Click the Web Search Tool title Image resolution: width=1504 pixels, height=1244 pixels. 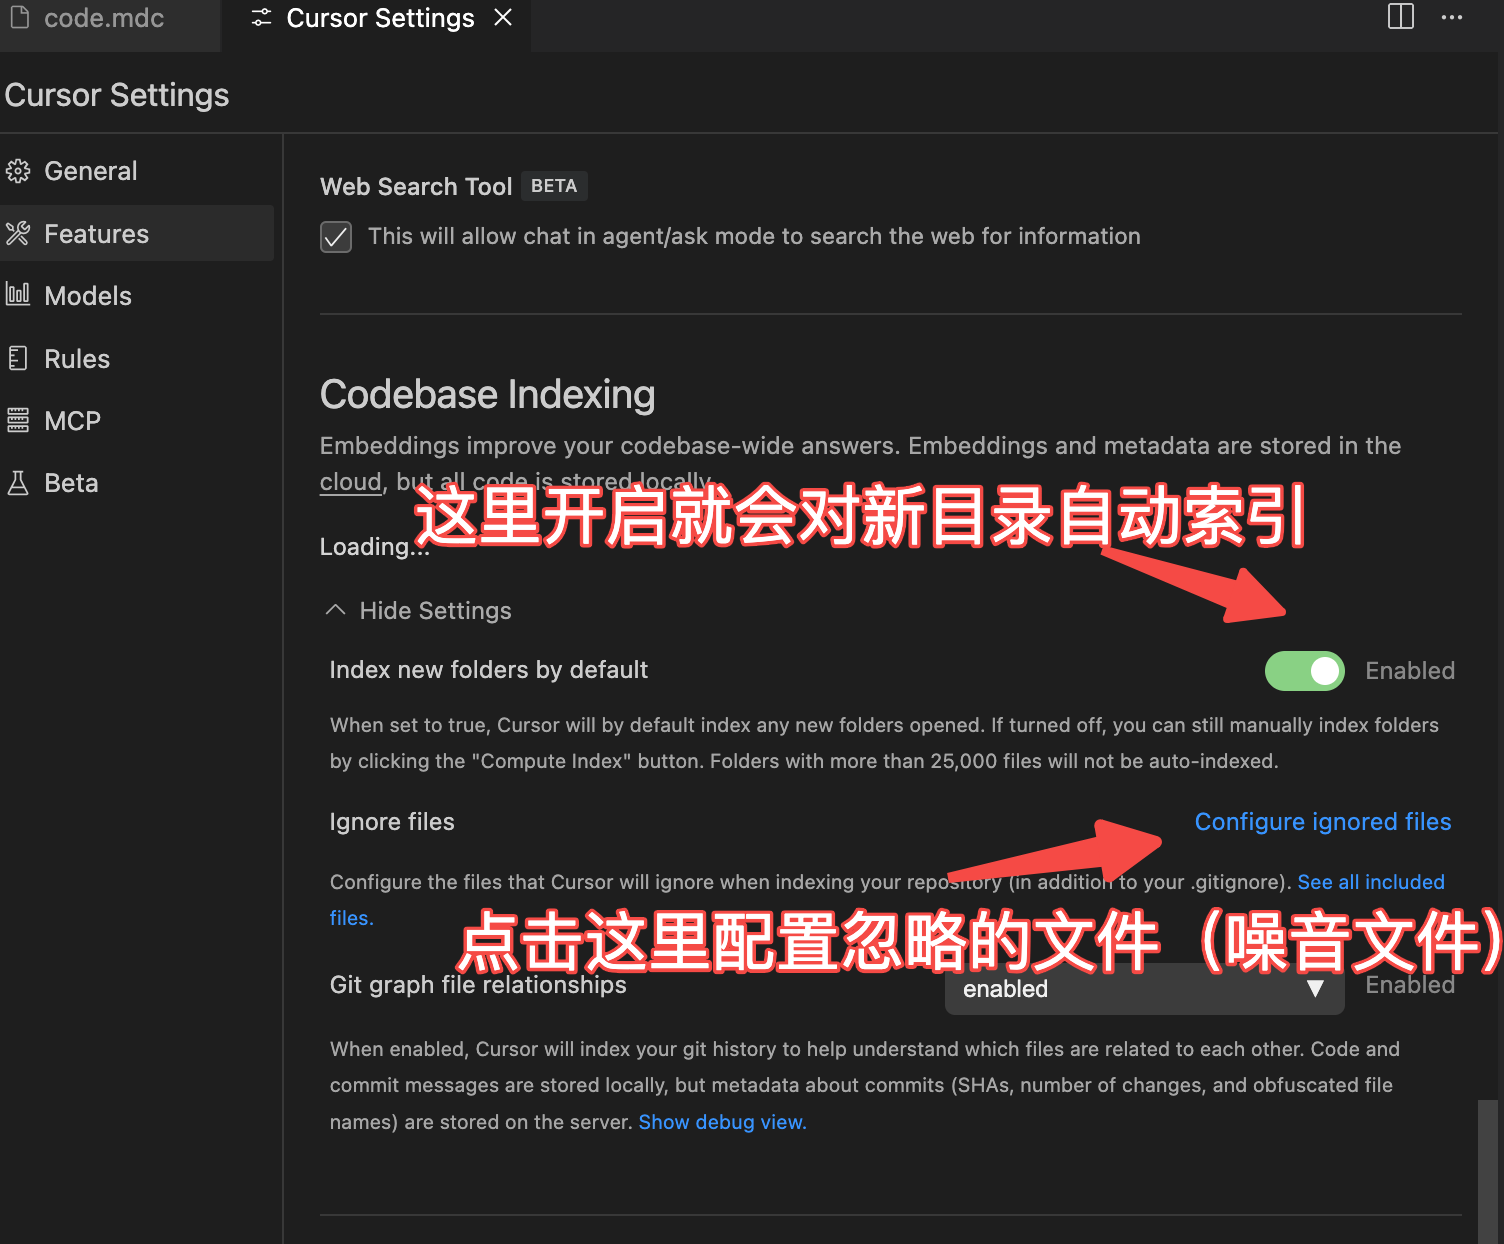pyautogui.click(x=416, y=187)
